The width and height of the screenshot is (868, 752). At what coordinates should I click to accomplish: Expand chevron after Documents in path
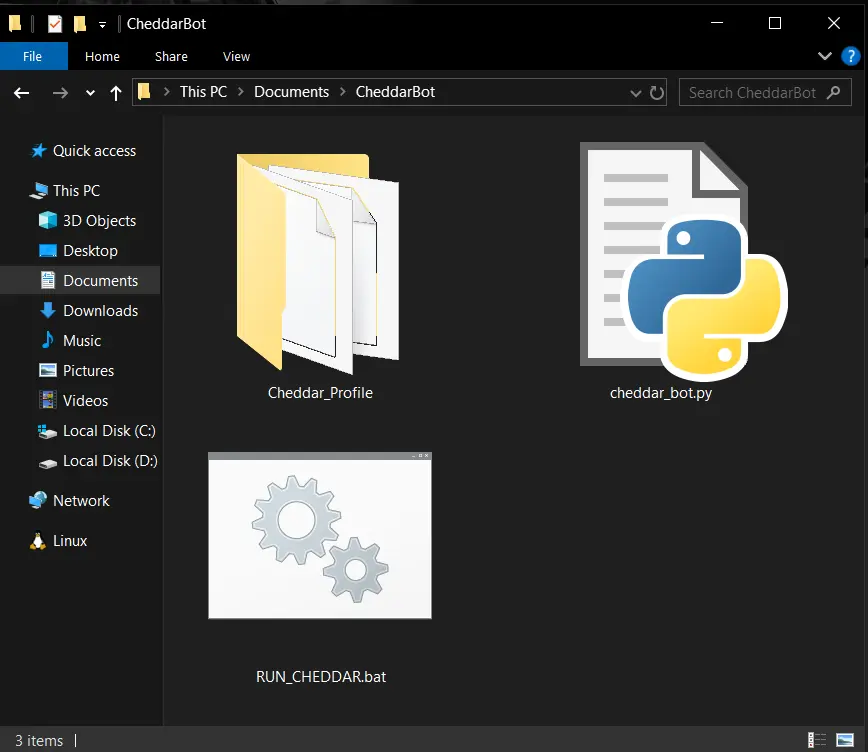click(343, 92)
